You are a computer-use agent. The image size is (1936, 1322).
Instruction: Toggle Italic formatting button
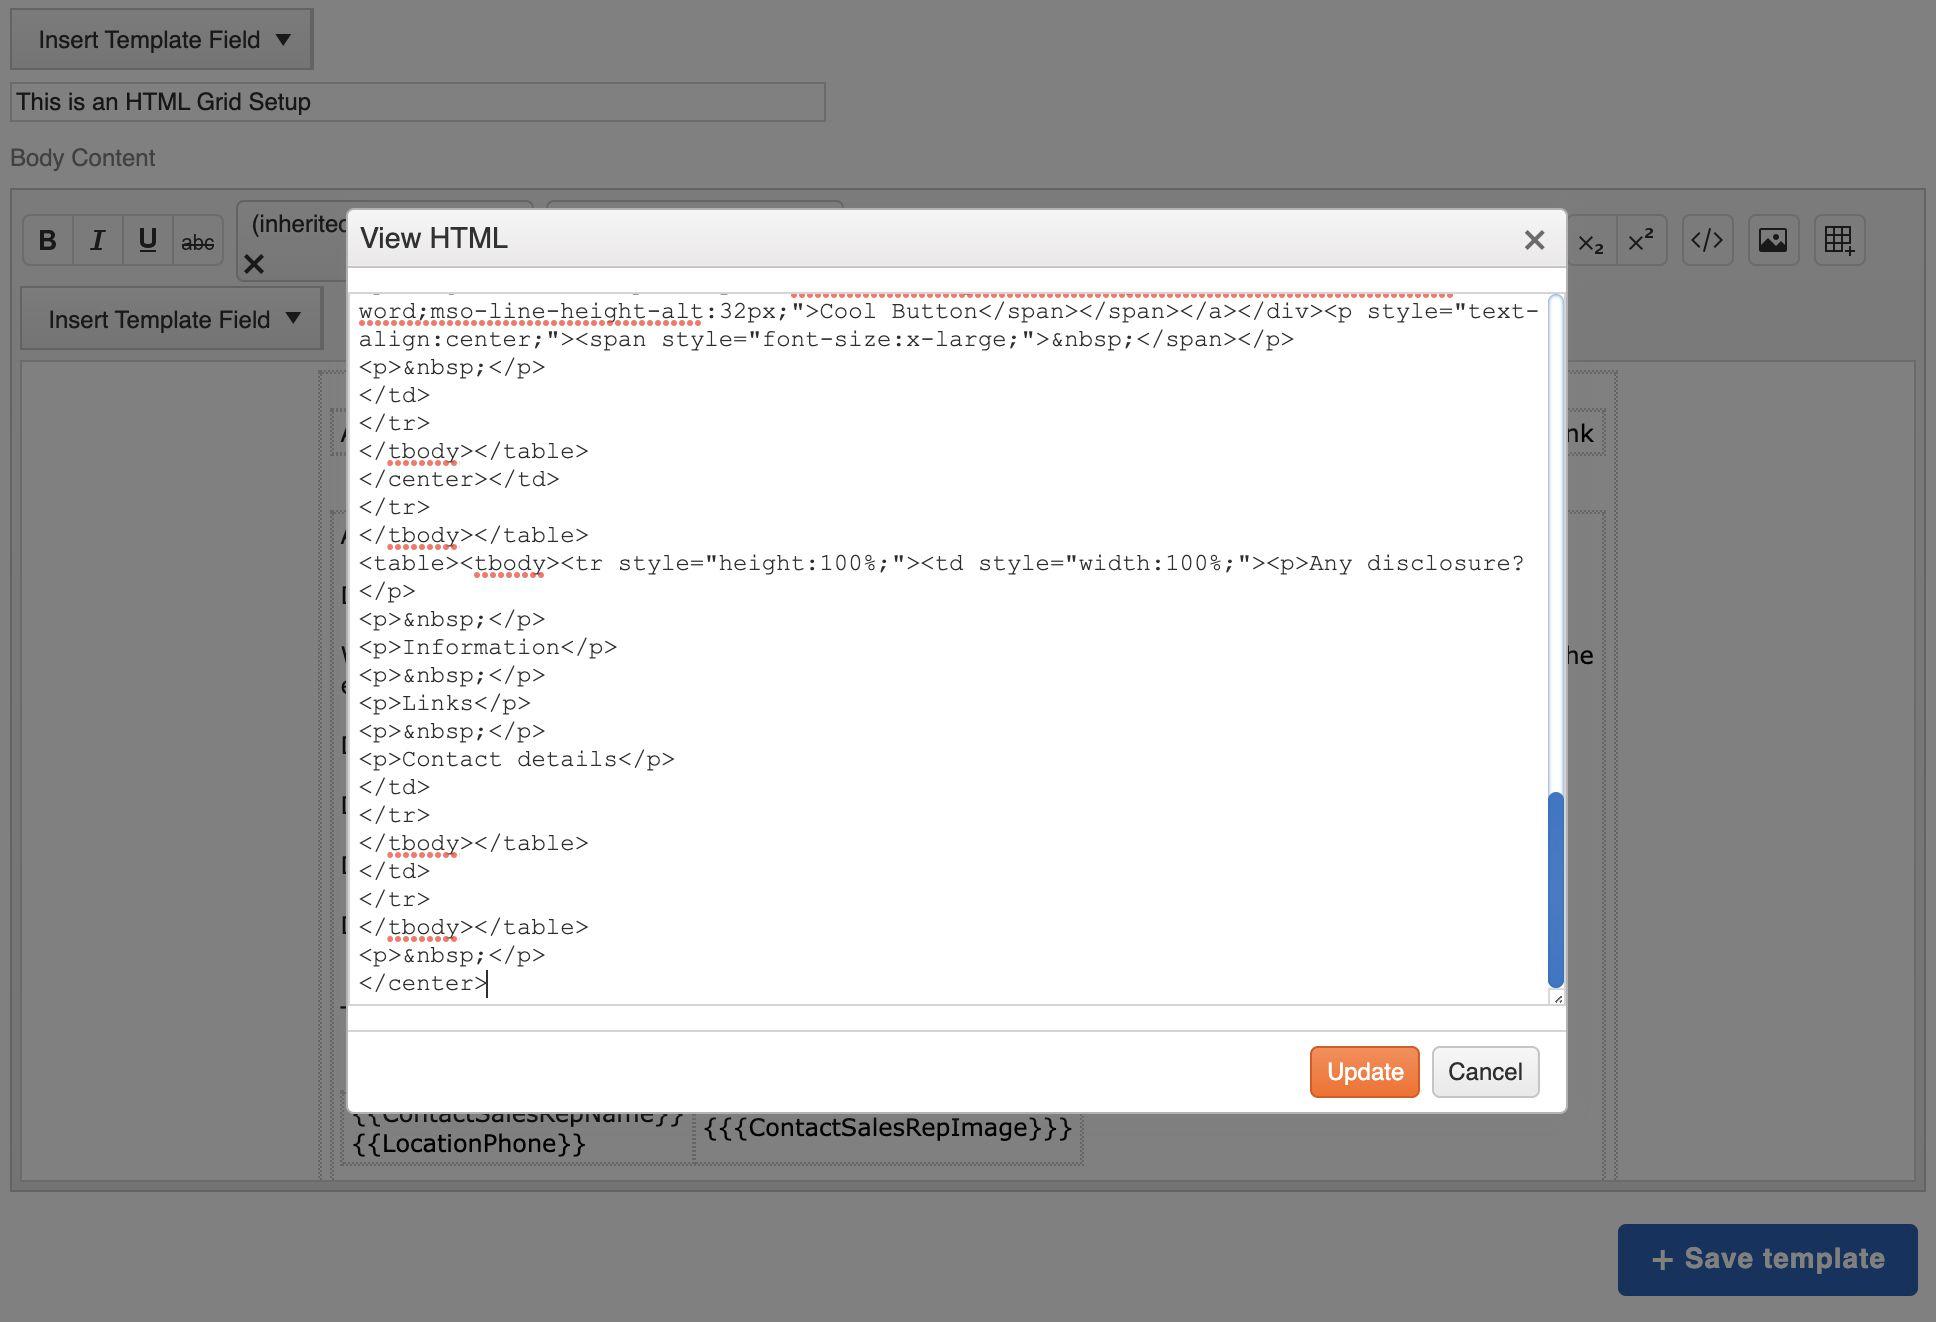tap(97, 241)
